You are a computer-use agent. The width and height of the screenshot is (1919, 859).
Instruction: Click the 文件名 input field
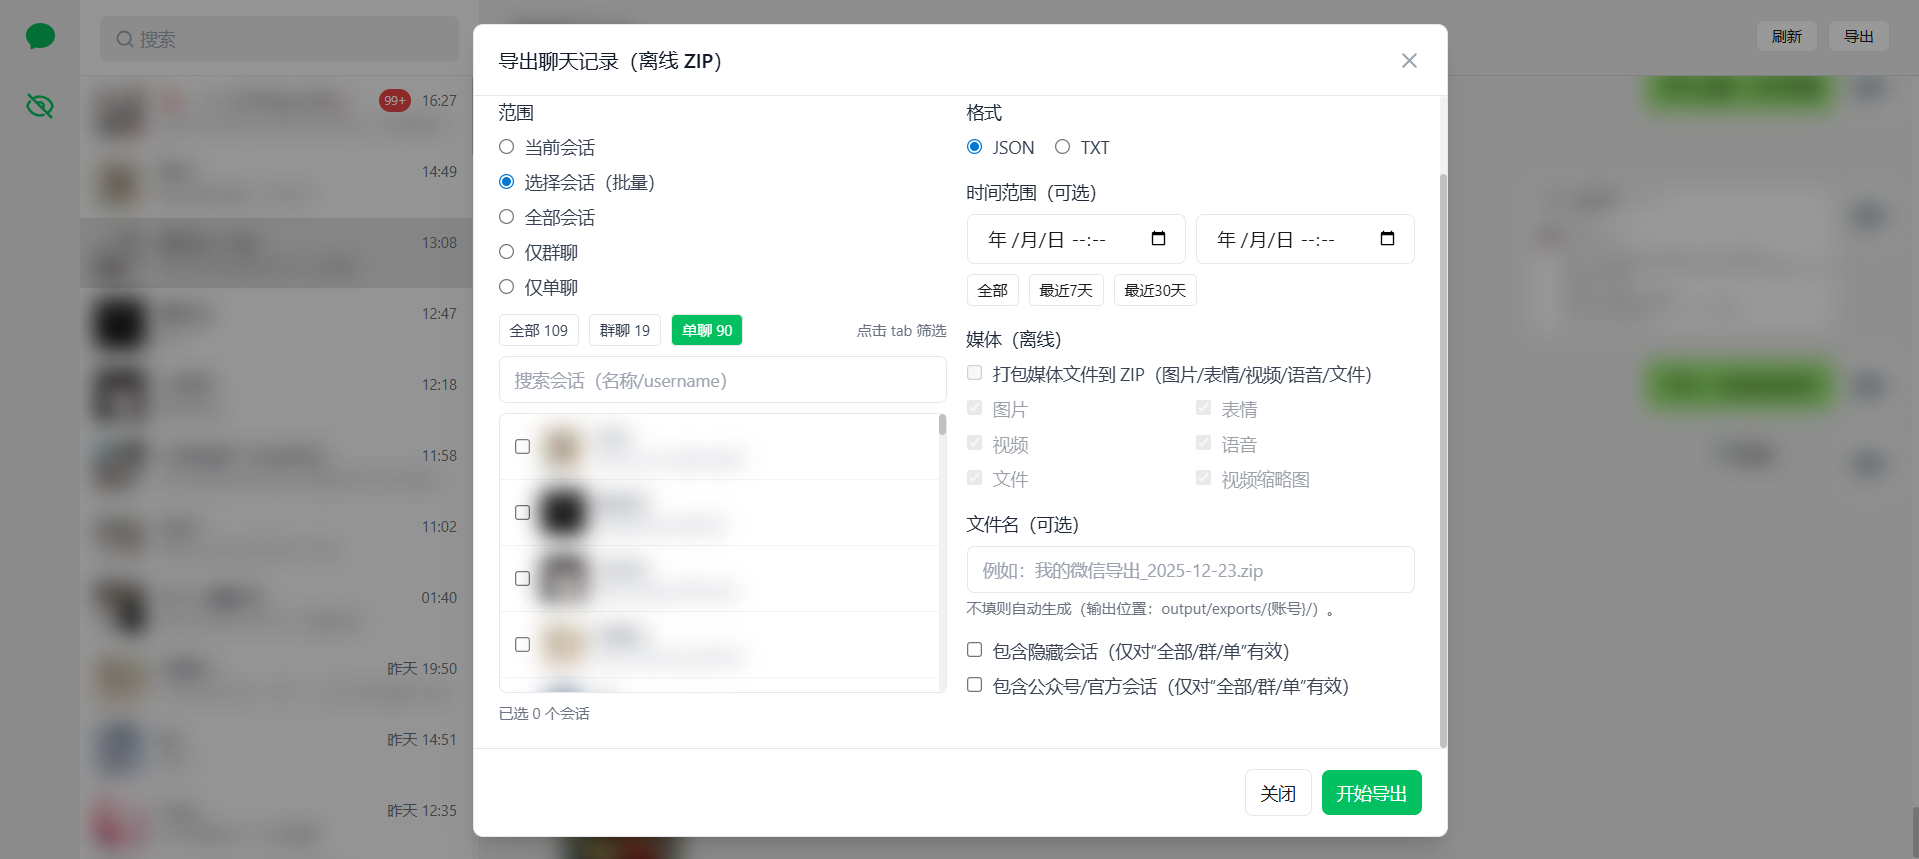click(x=1189, y=570)
